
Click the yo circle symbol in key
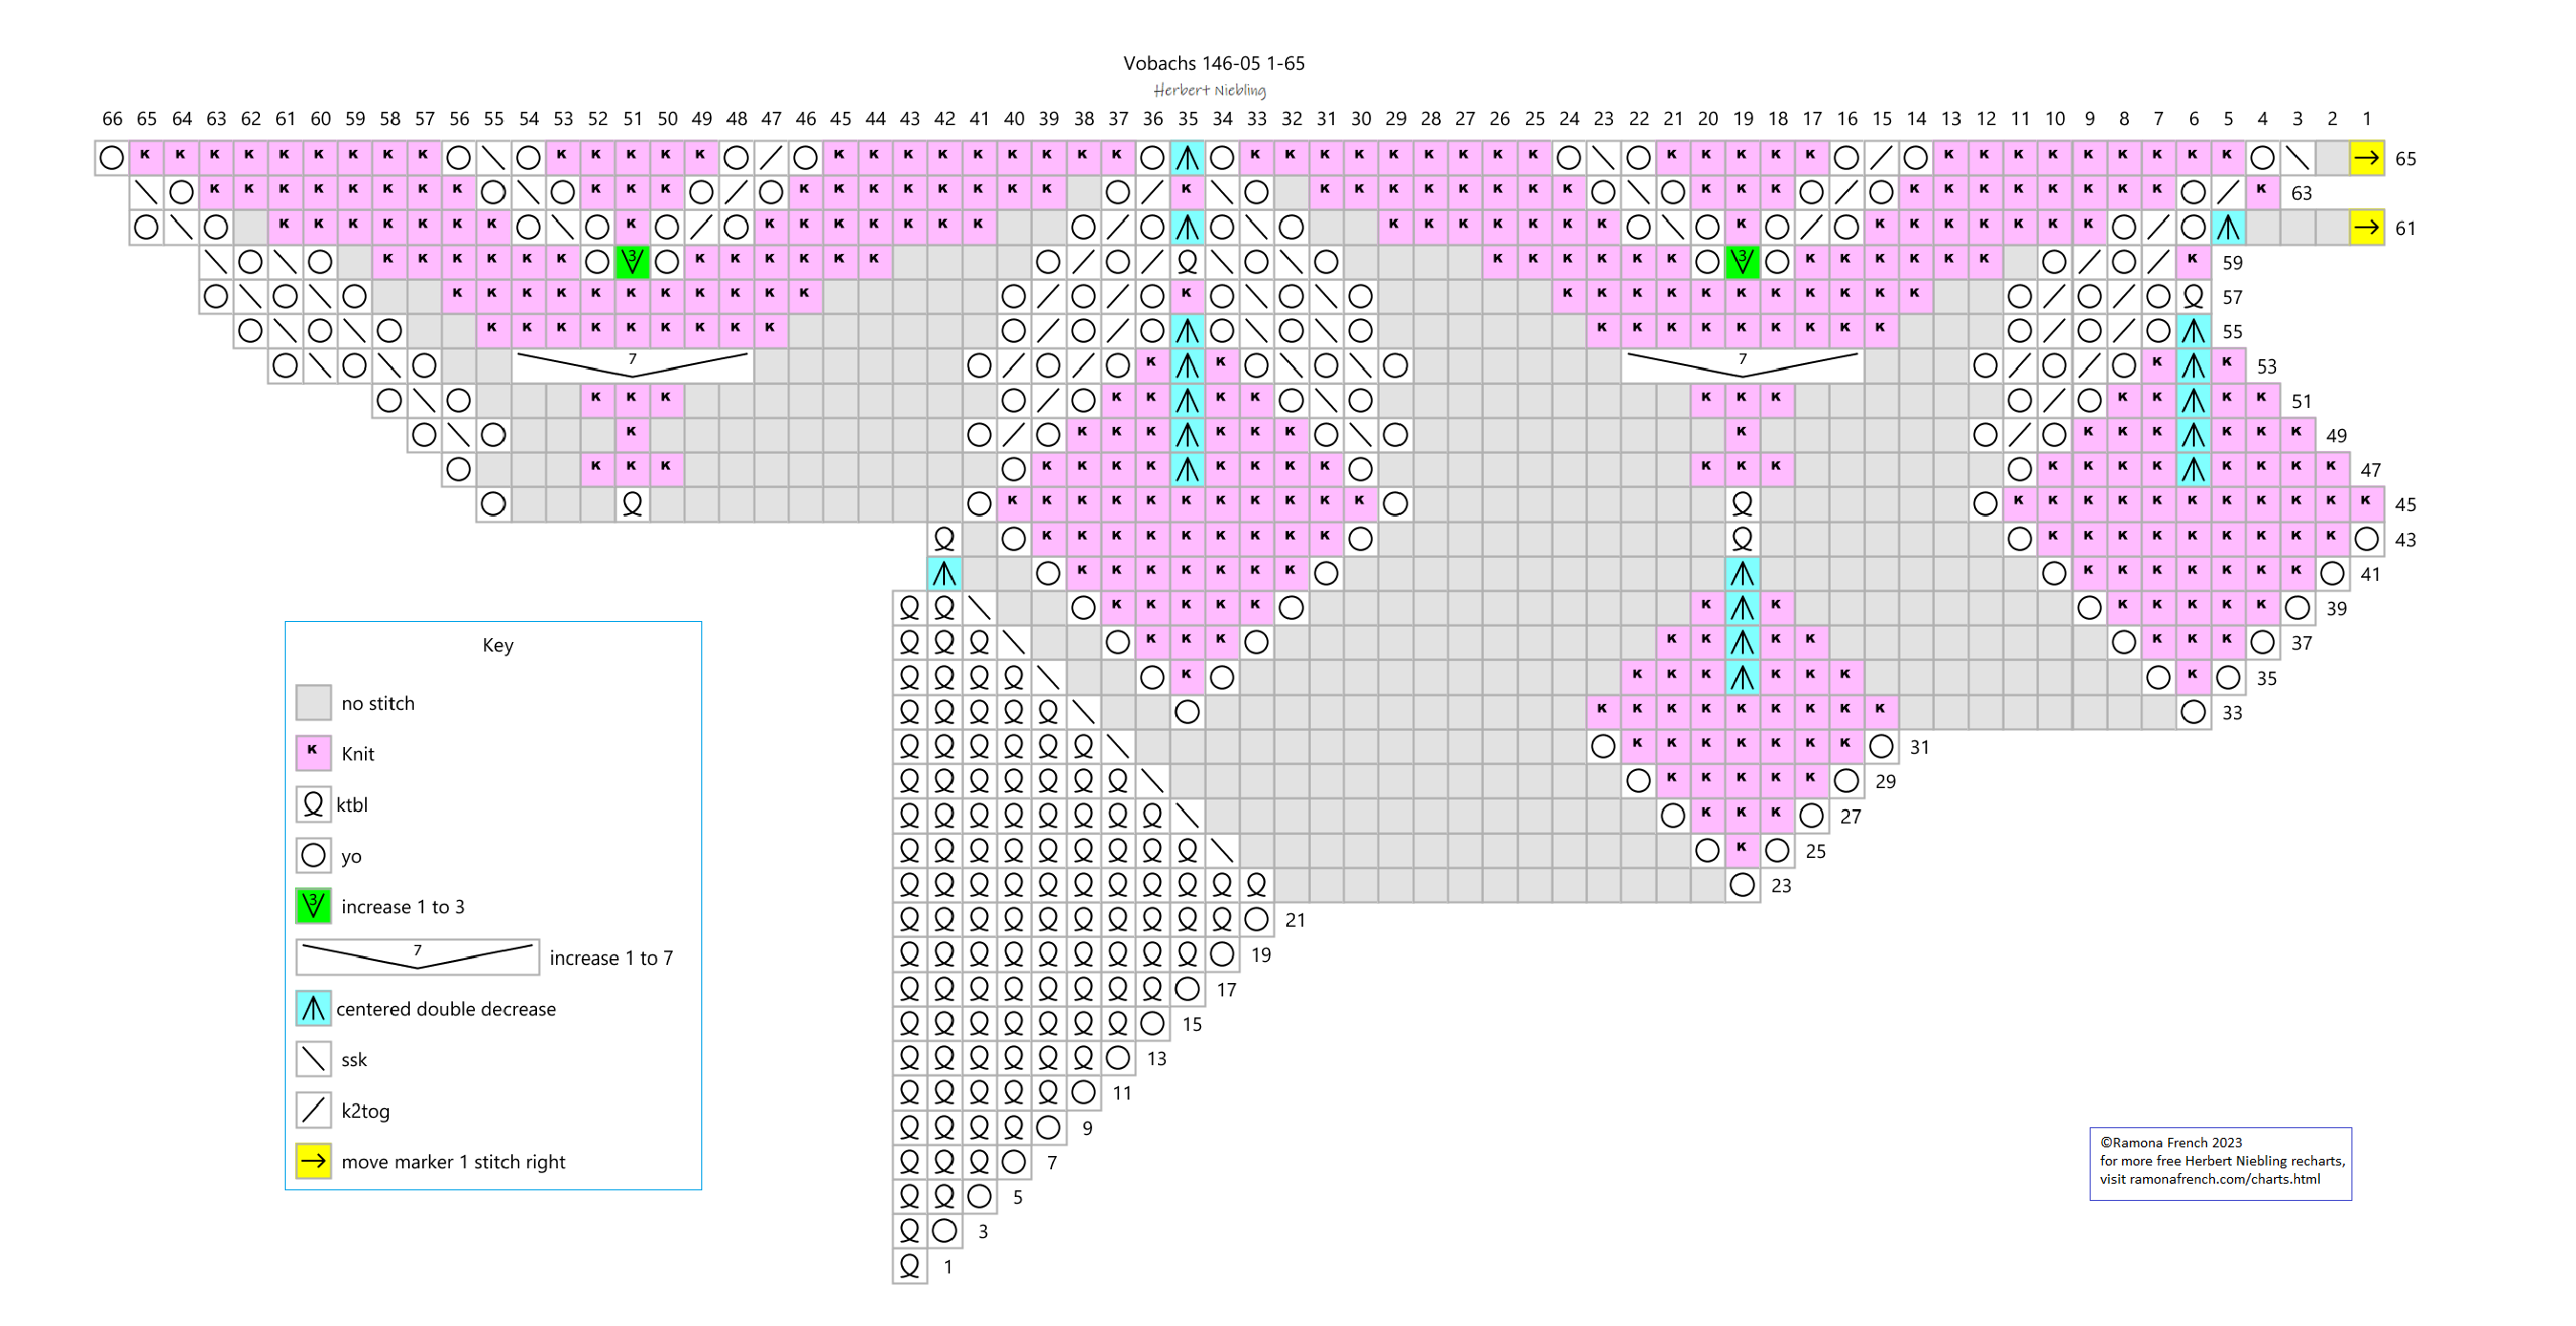[313, 855]
